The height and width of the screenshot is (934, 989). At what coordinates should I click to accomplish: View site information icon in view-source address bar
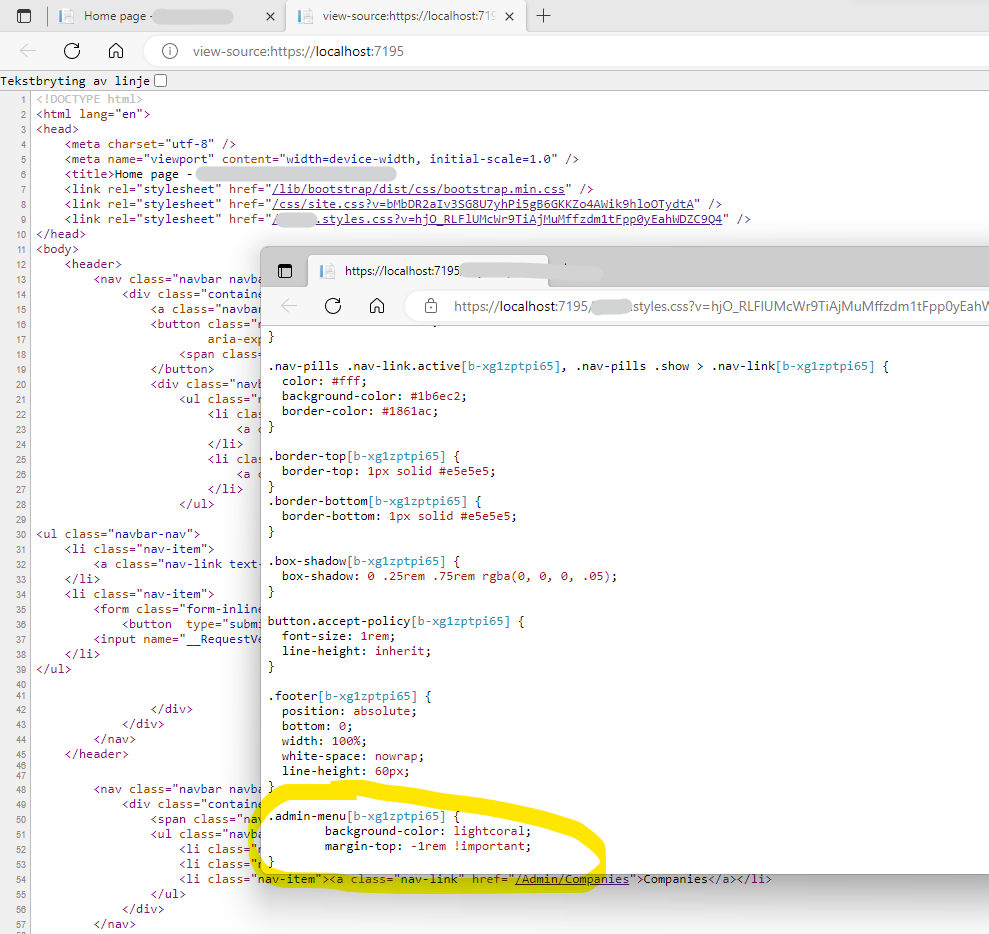pos(170,51)
